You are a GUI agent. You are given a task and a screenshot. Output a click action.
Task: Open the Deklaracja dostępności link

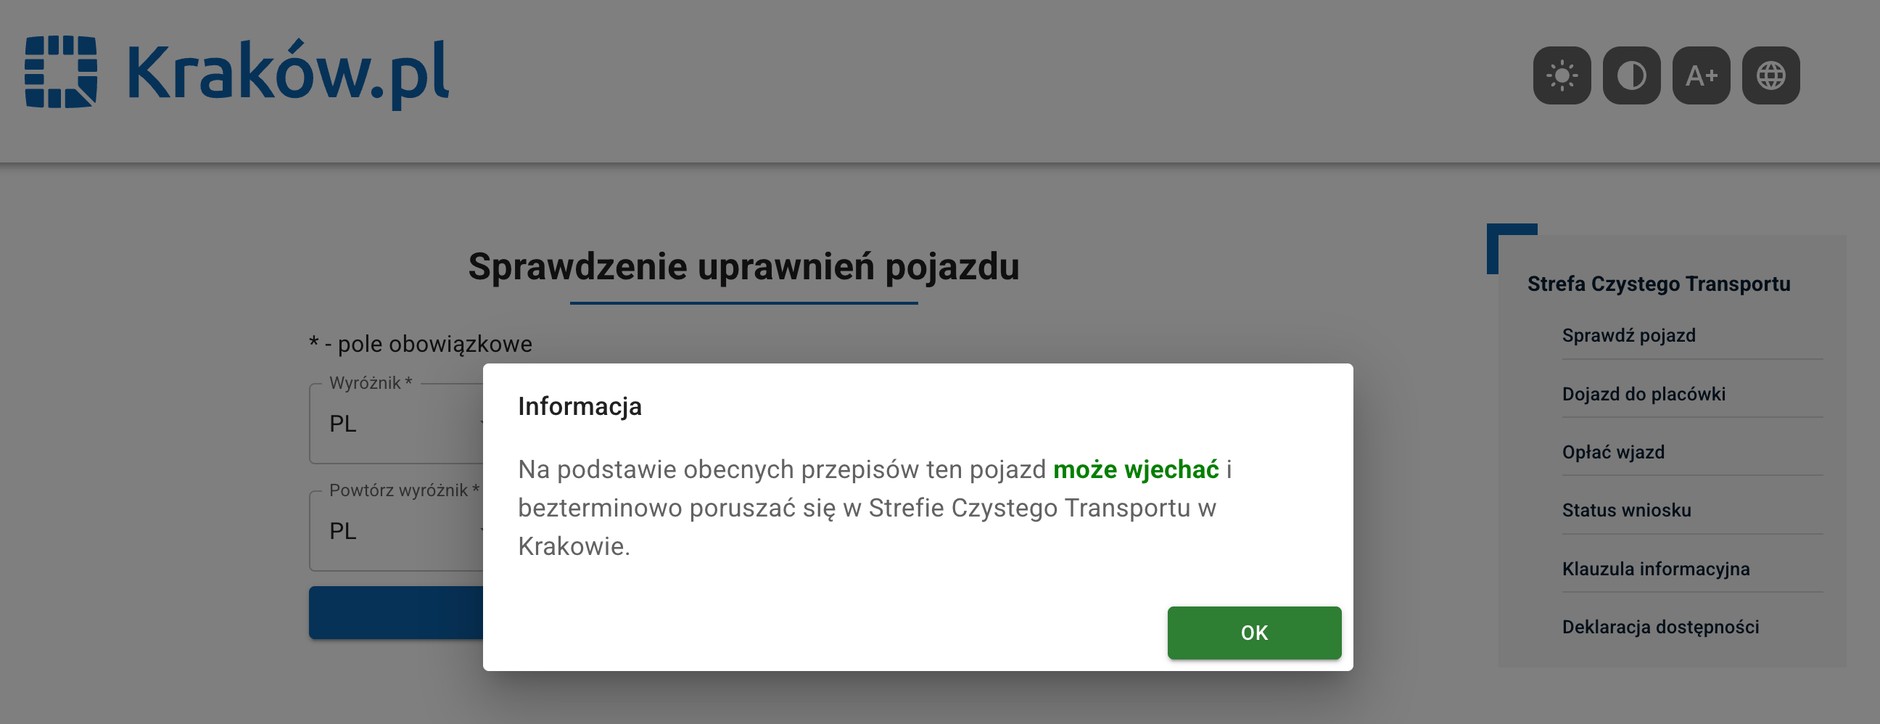click(x=1660, y=627)
